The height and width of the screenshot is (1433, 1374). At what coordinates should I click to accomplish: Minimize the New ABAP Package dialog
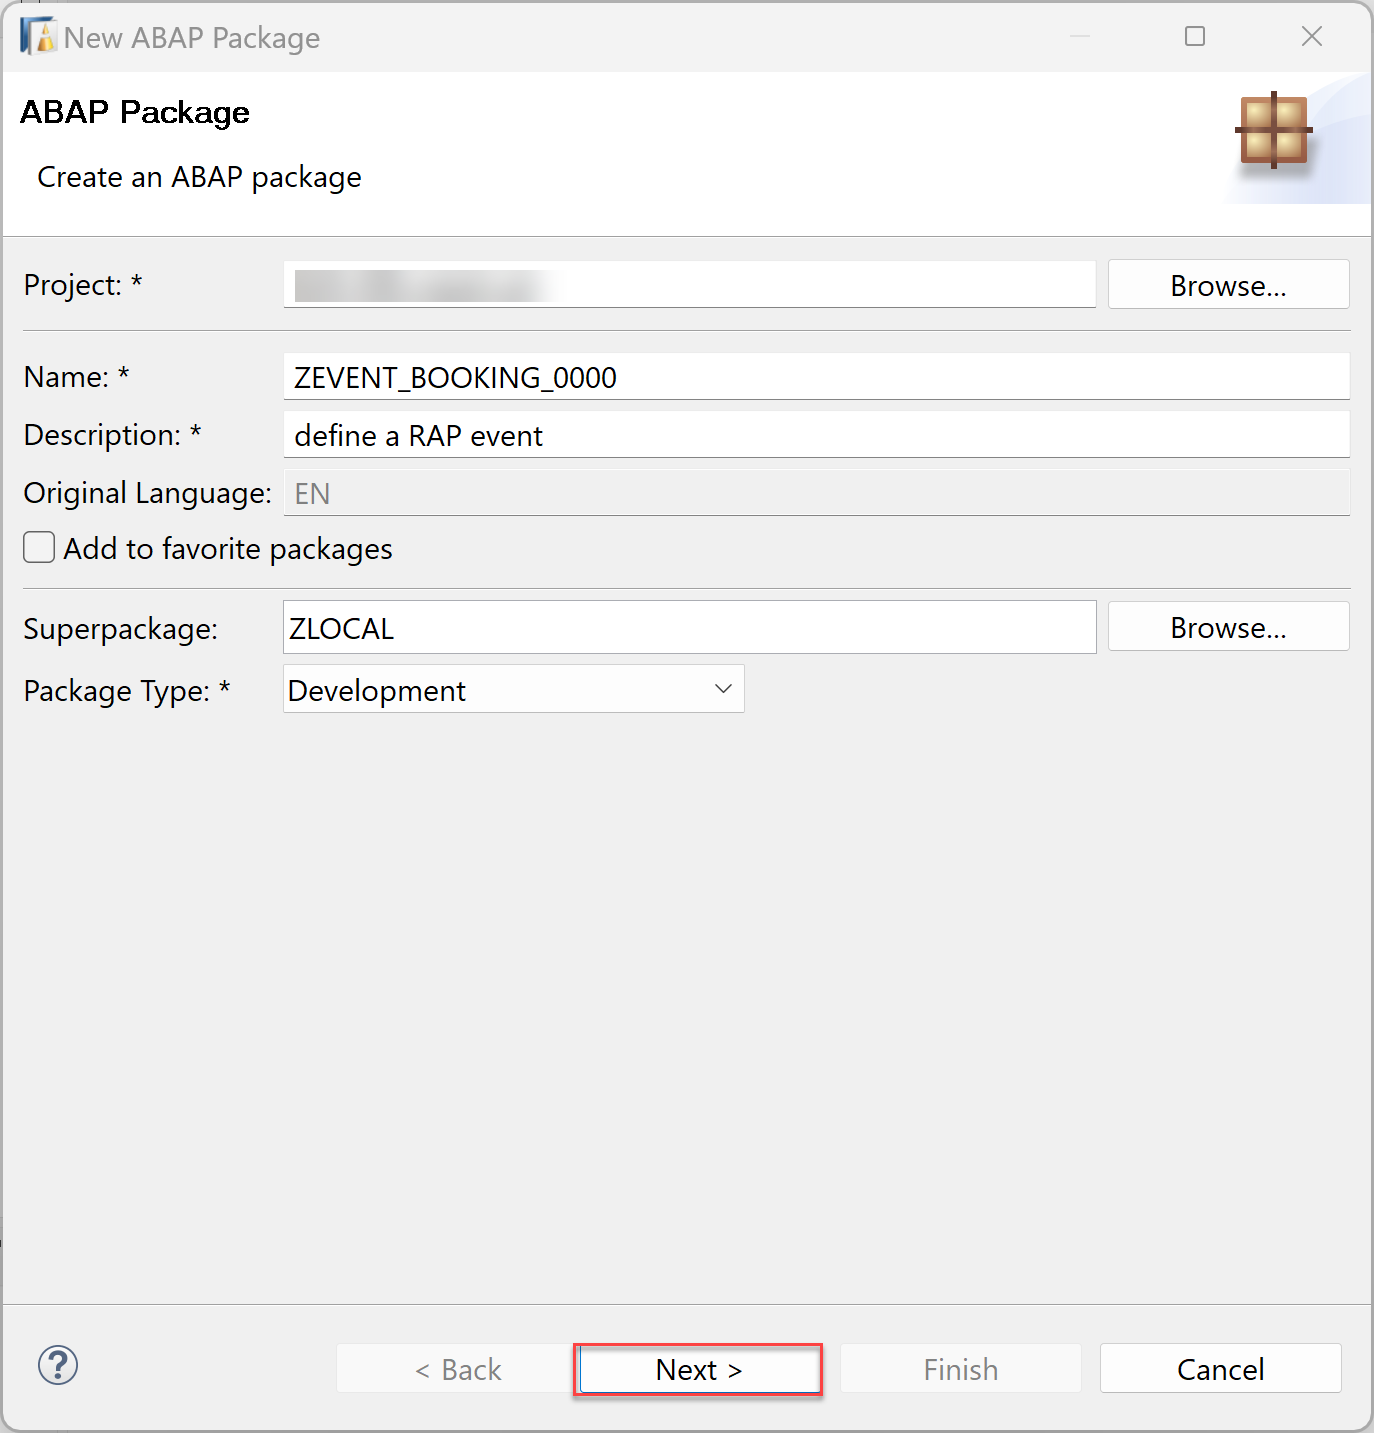(1080, 37)
